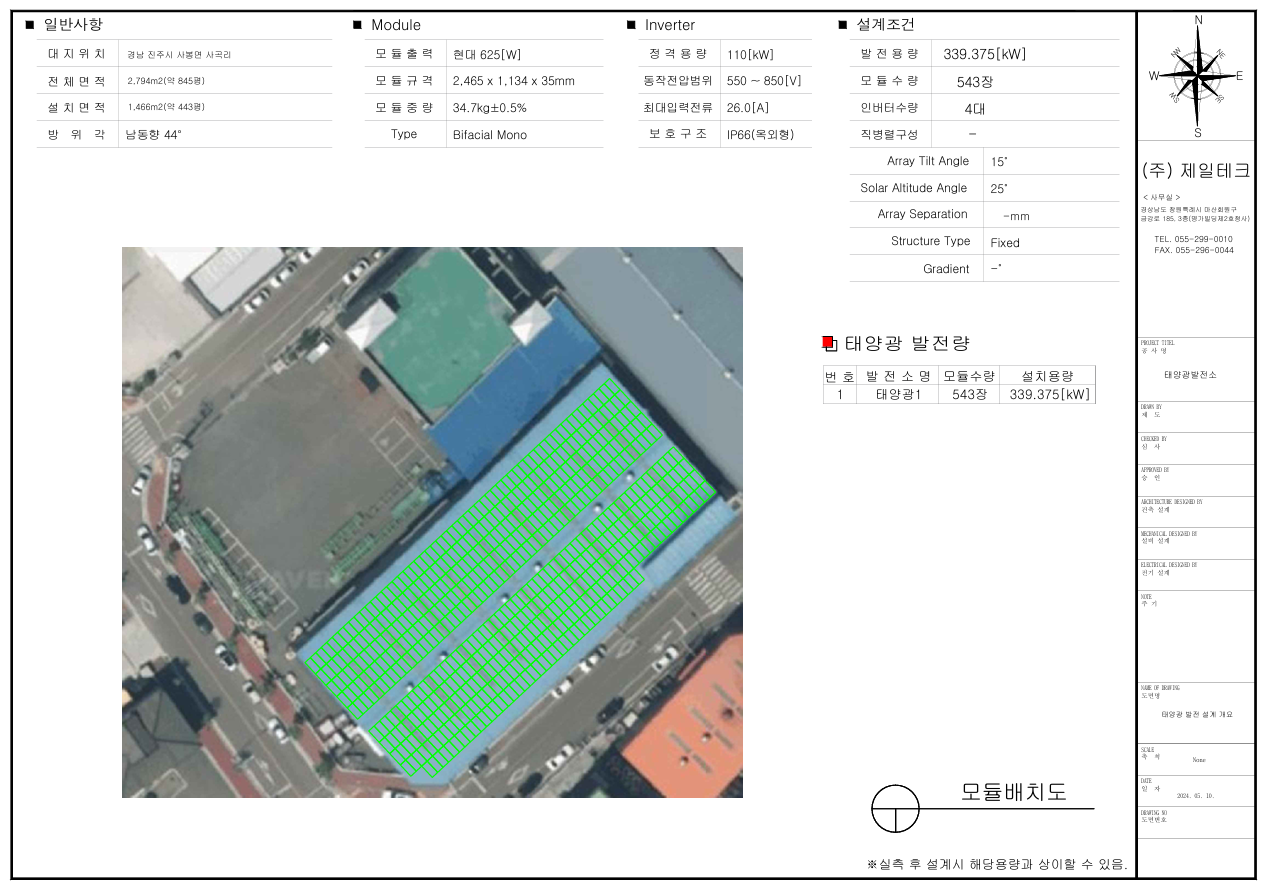The height and width of the screenshot is (893, 1270).
Task: Click the compass rose north indicator
Action: coord(1198,21)
